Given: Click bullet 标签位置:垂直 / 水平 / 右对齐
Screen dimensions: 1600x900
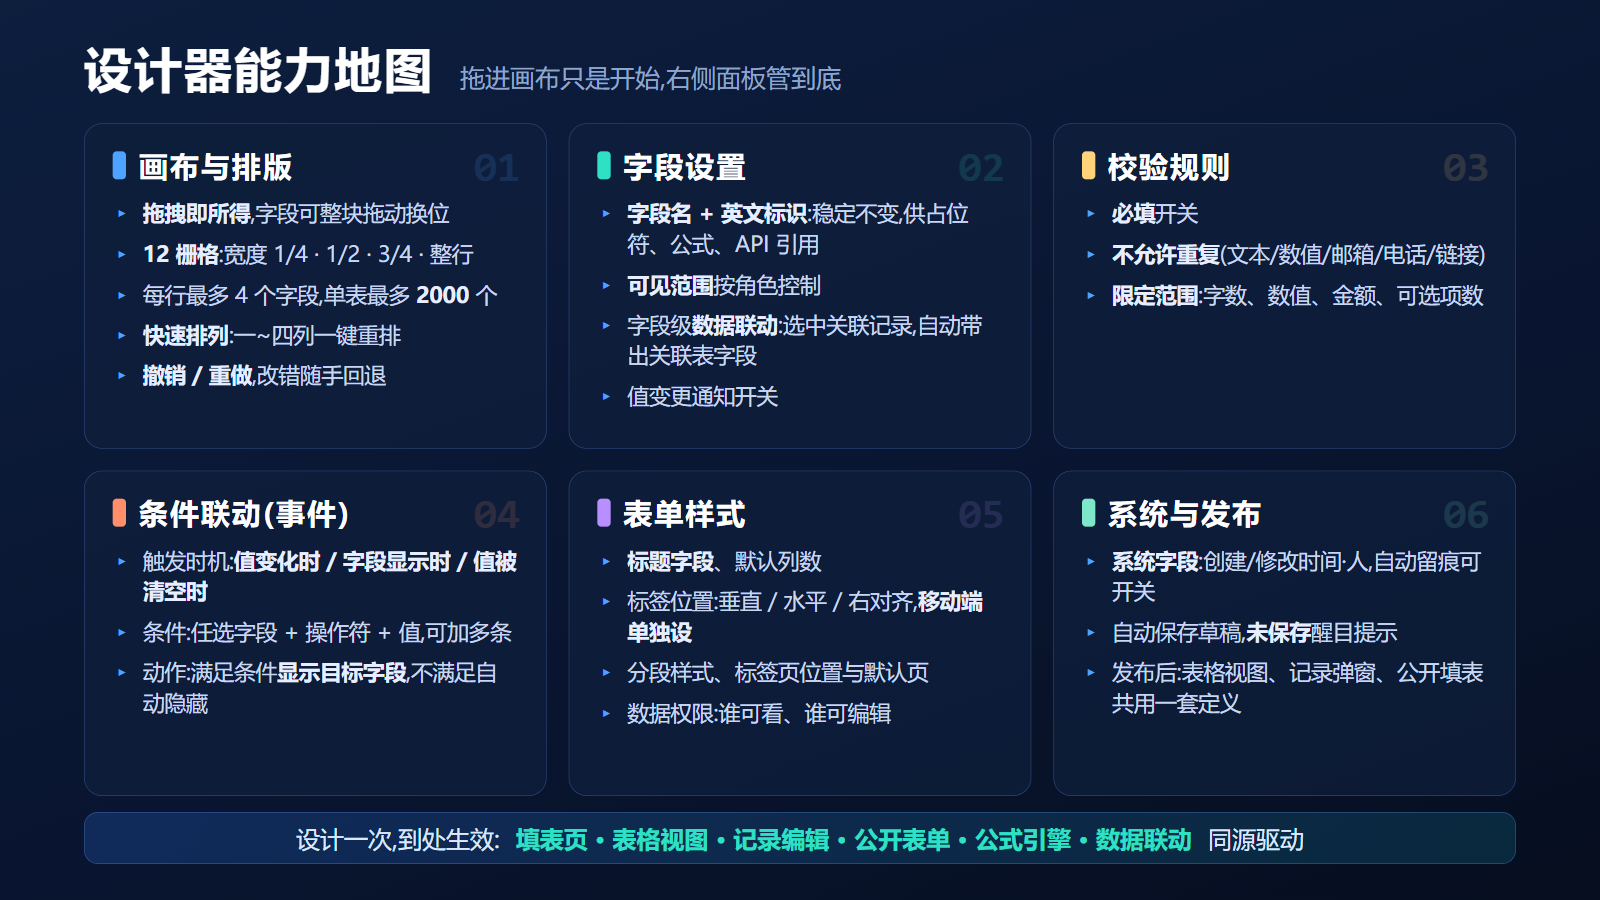Looking at the screenshot, I should pos(805,617).
